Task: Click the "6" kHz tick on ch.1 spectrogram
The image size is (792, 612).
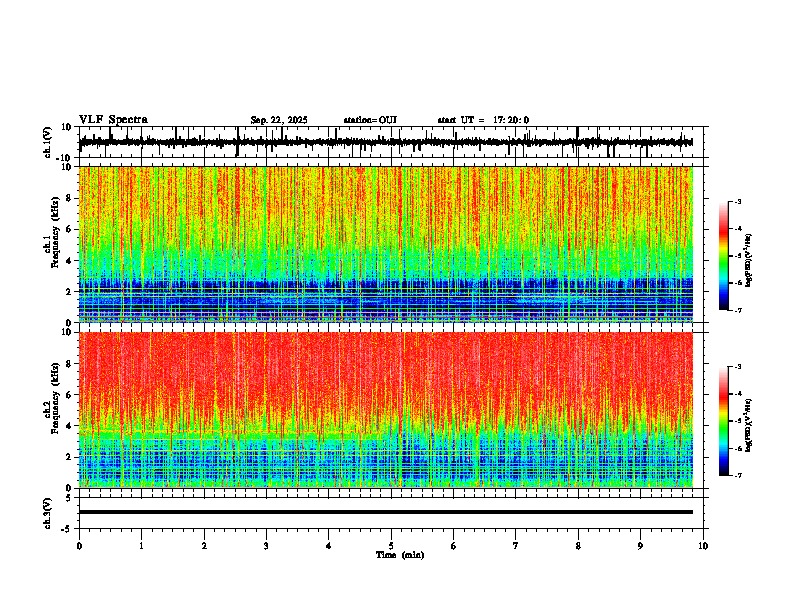Action: (70, 229)
